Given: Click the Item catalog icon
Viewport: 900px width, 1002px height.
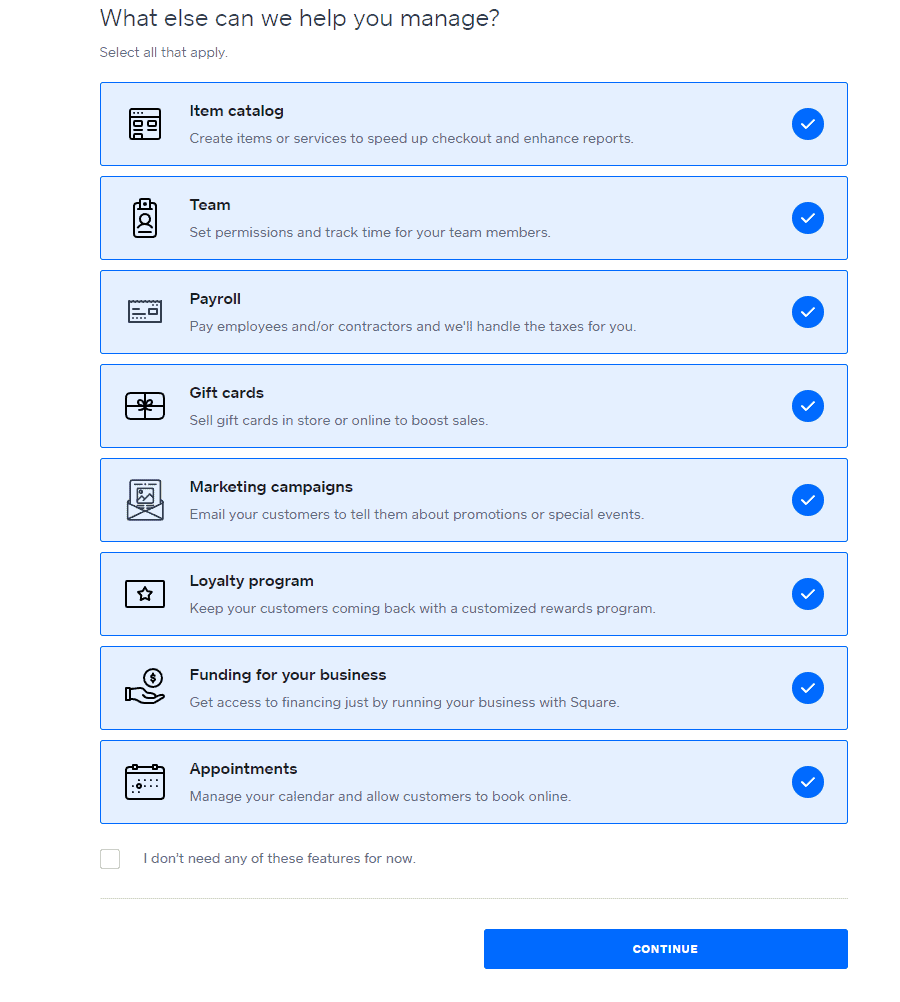Looking at the screenshot, I should [x=144, y=124].
